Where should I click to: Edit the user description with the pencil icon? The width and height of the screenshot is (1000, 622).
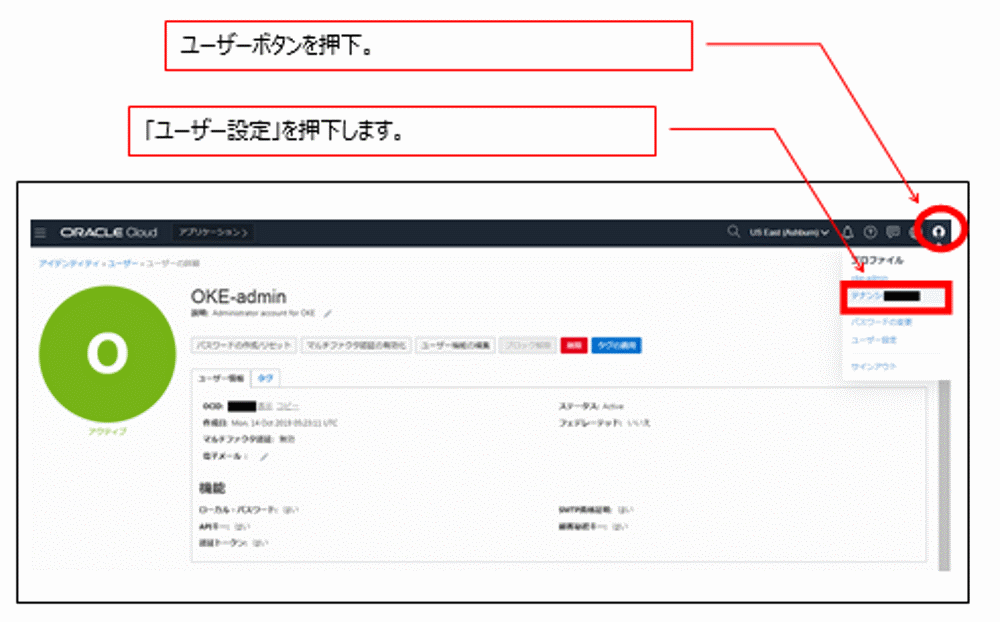[x=328, y=311]
